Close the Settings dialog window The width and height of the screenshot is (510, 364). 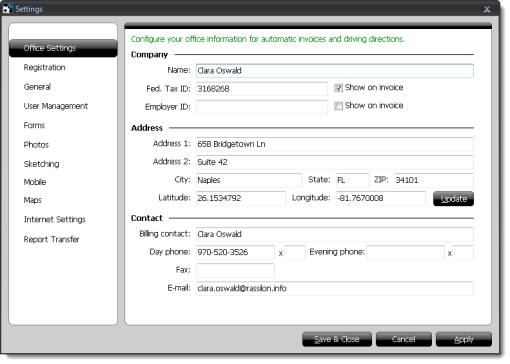[487, 9]
